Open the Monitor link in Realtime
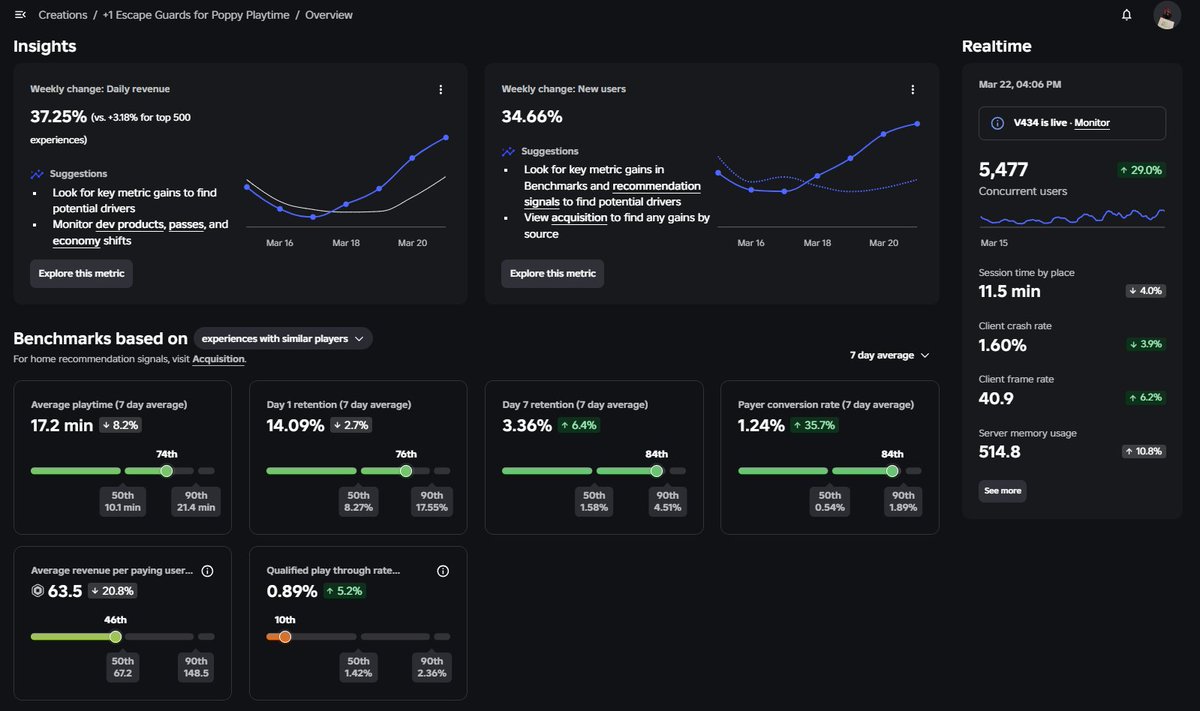This screenshot has height=711, width=1200. pos(1092,123)
